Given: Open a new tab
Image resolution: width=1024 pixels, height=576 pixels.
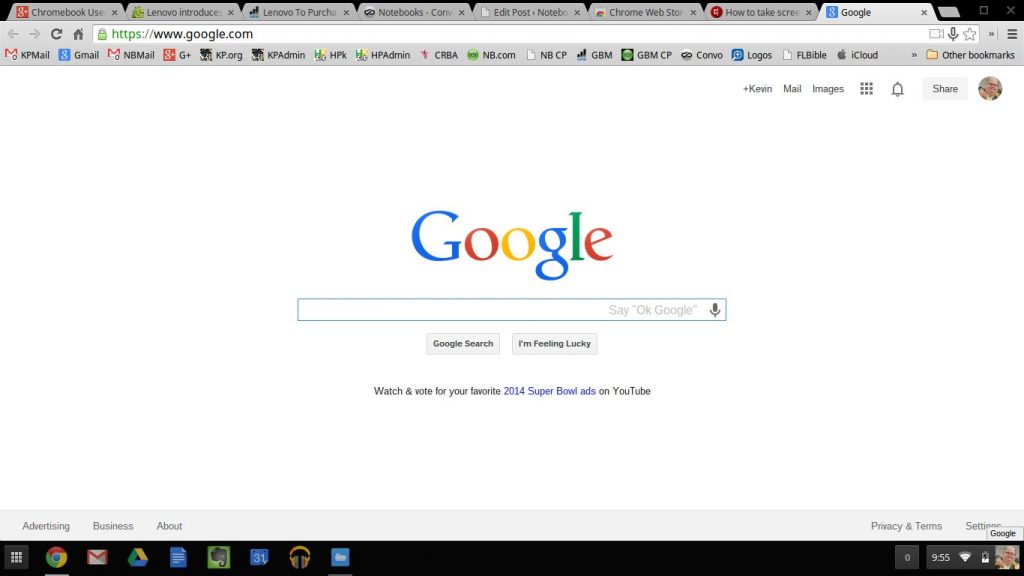Looking at the screenshot, I should click(949, 12).
